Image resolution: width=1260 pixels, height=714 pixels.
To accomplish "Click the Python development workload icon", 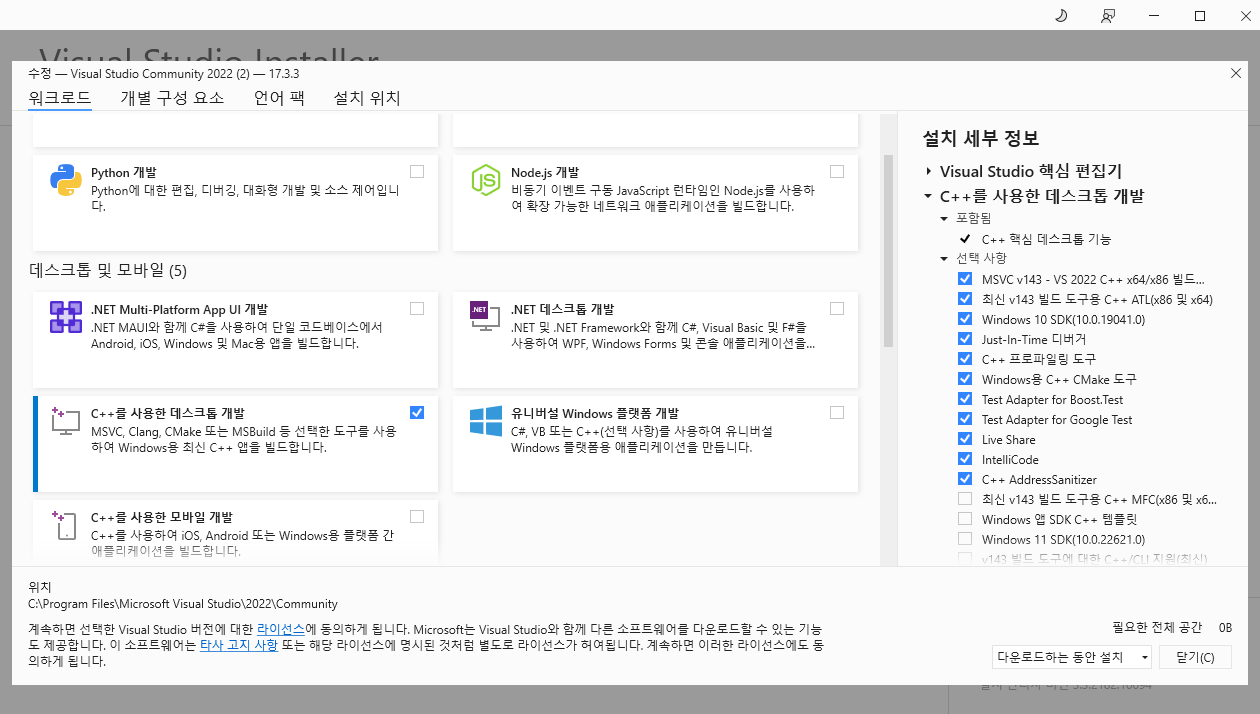I will pyautogui.click(x=66, y=180).
